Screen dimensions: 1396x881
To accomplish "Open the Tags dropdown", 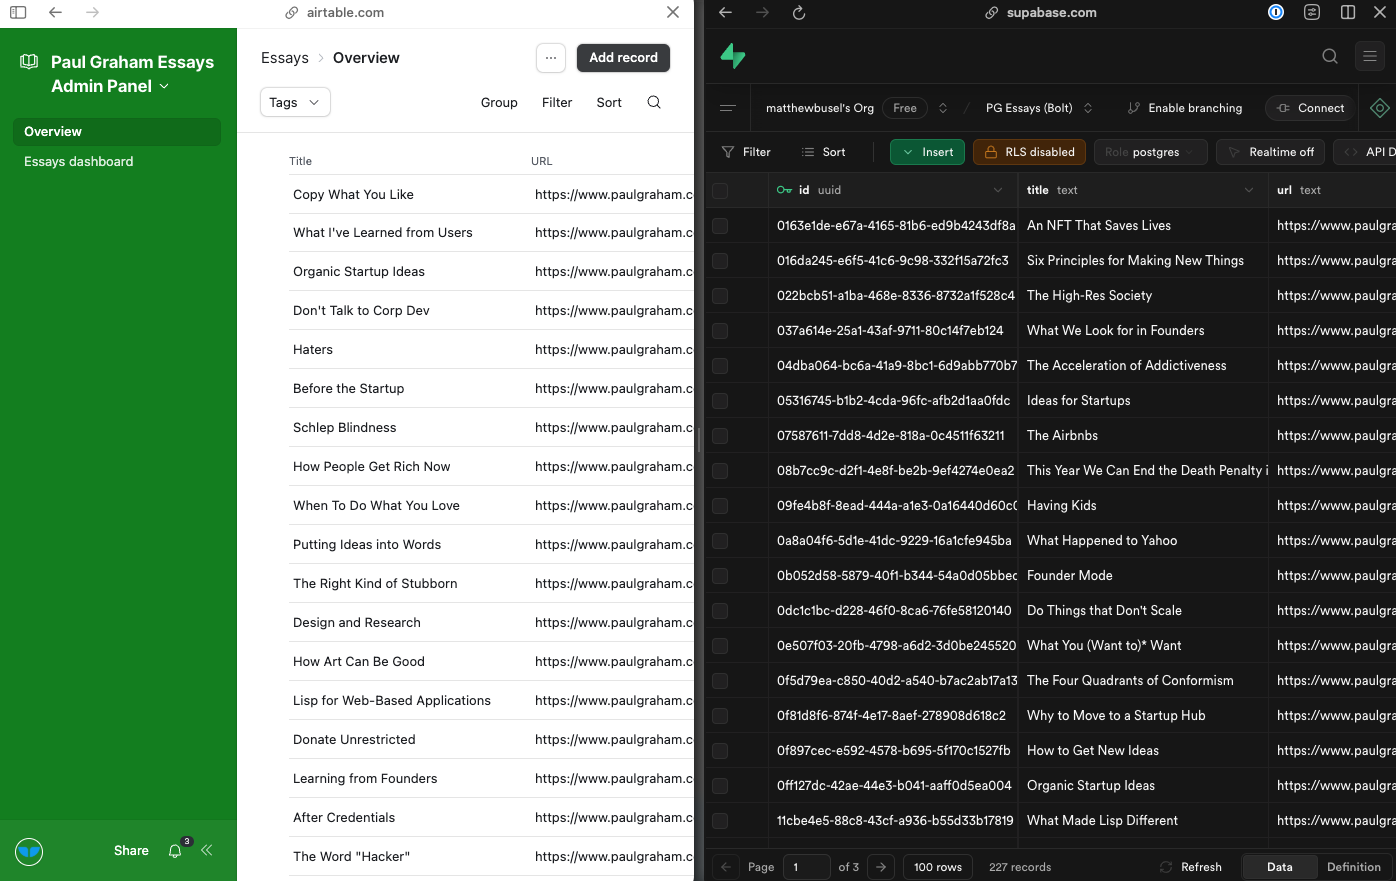I will click(x=295, y=102).
